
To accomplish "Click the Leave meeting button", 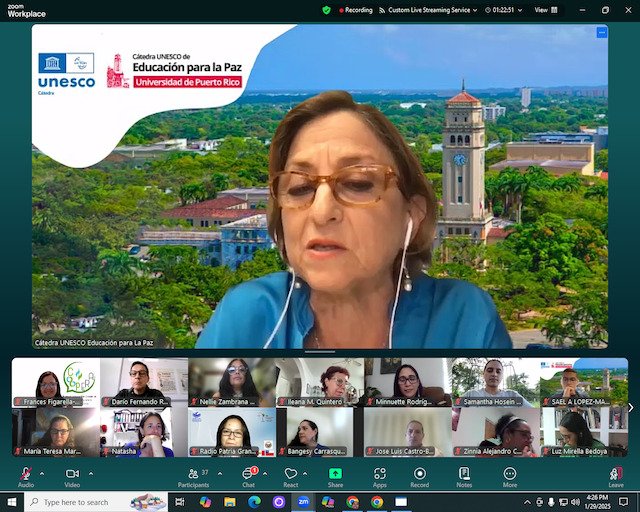I will point(616,476).
